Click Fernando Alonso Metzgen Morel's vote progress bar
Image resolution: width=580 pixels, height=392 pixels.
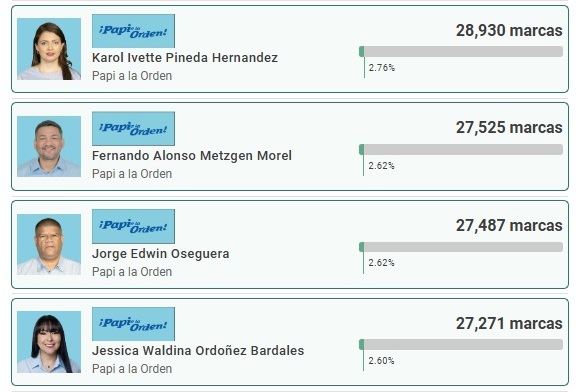click(x=461, y=149)
